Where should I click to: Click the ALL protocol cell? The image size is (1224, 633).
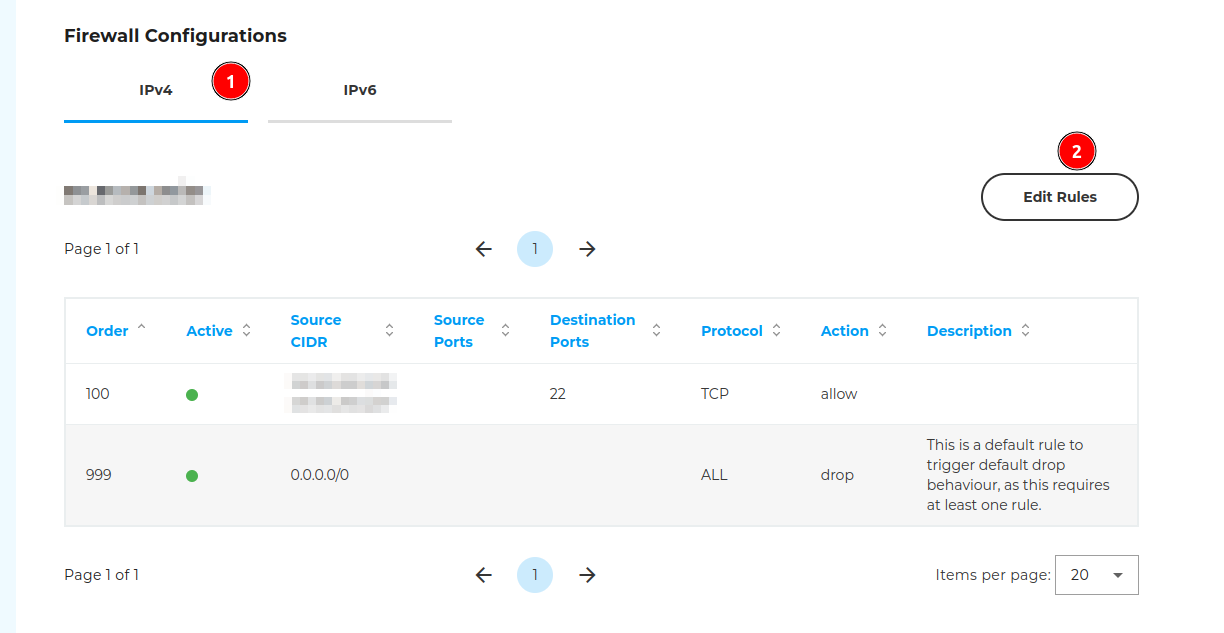coord(714,475)
